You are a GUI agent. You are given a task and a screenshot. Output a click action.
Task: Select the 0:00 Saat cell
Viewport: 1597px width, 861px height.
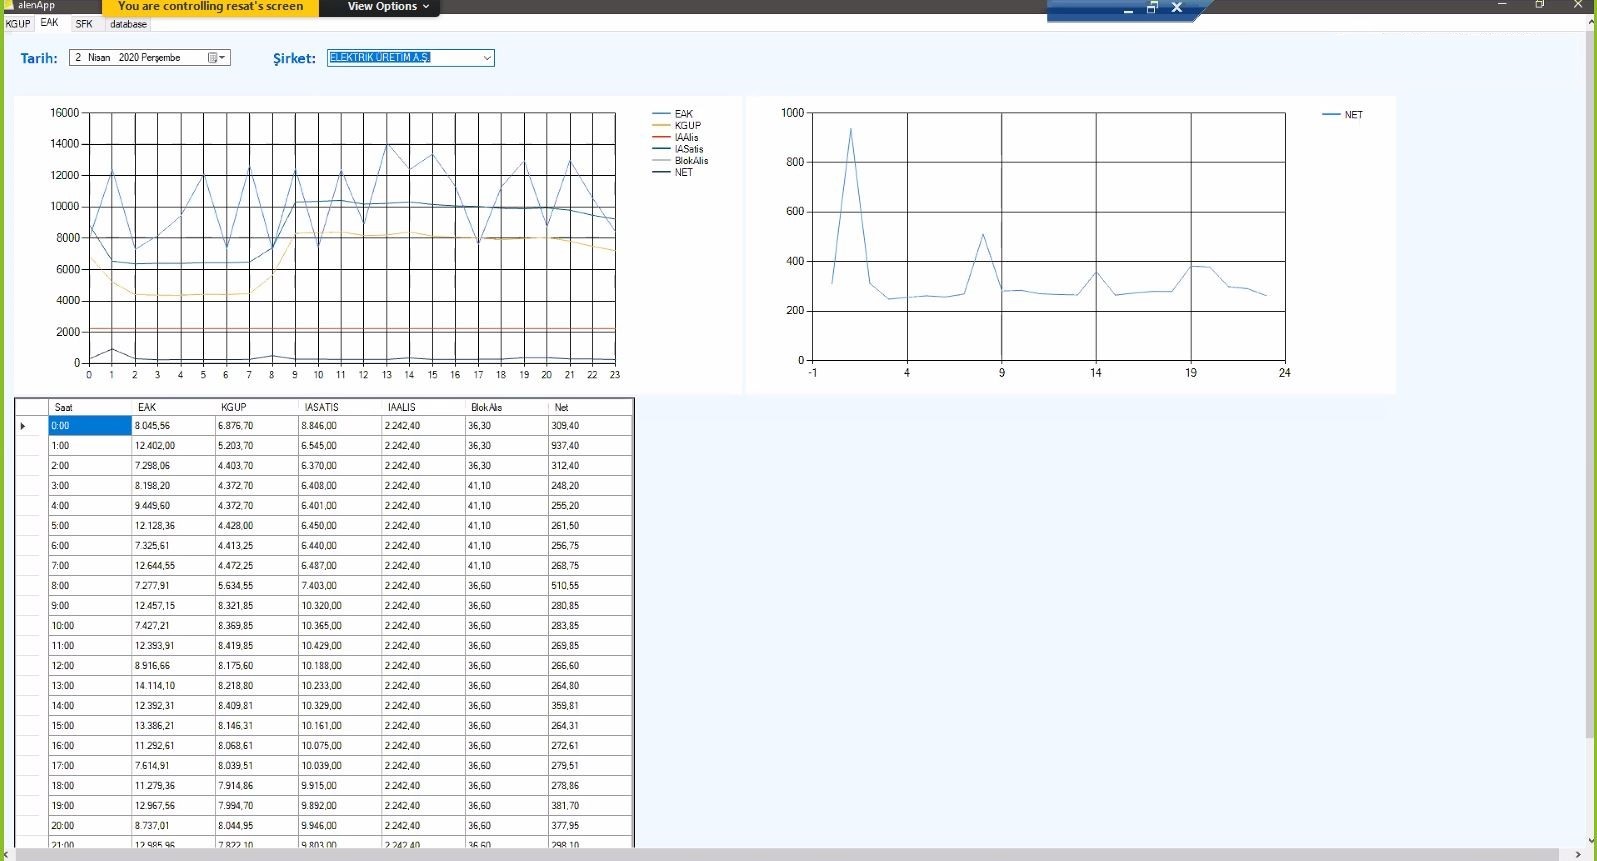[90, 426]
